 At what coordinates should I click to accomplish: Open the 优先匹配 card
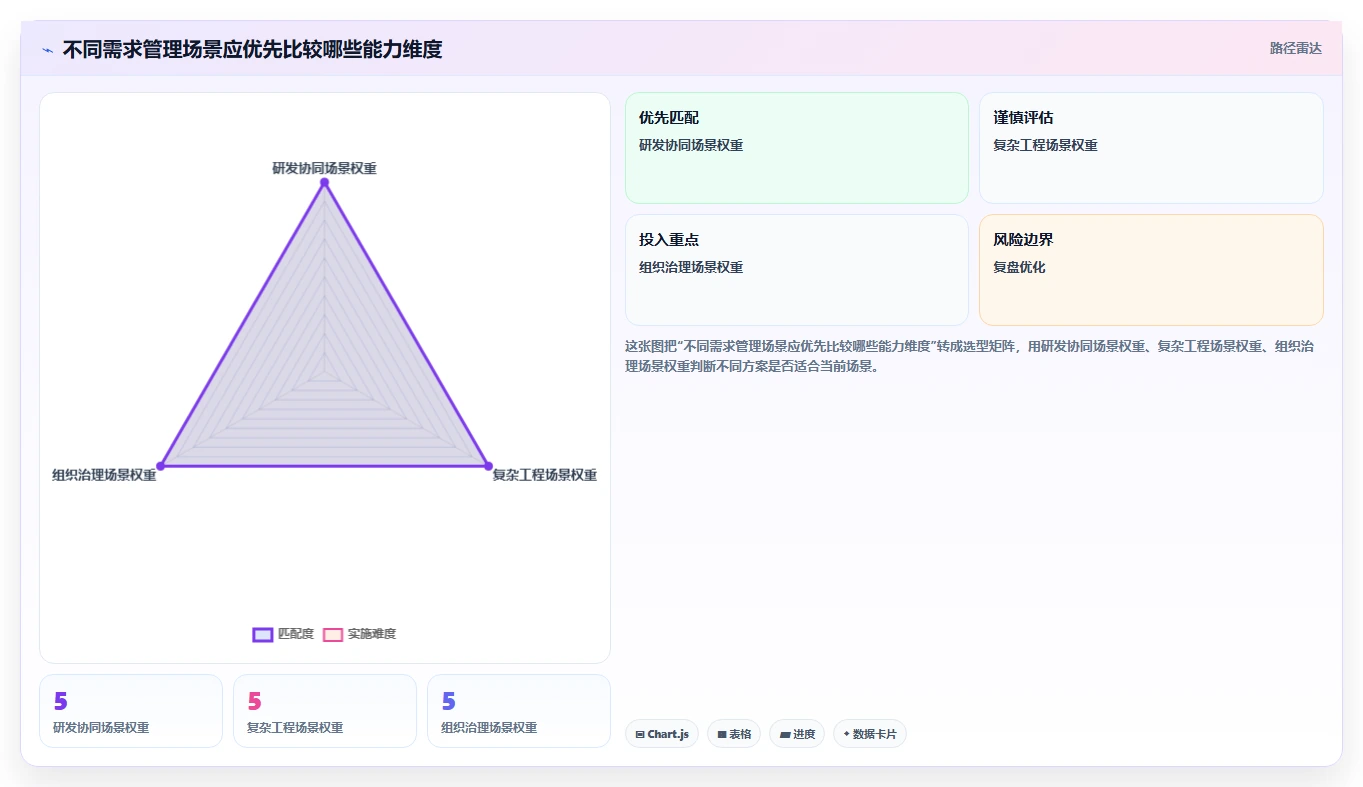click(797, 148)
